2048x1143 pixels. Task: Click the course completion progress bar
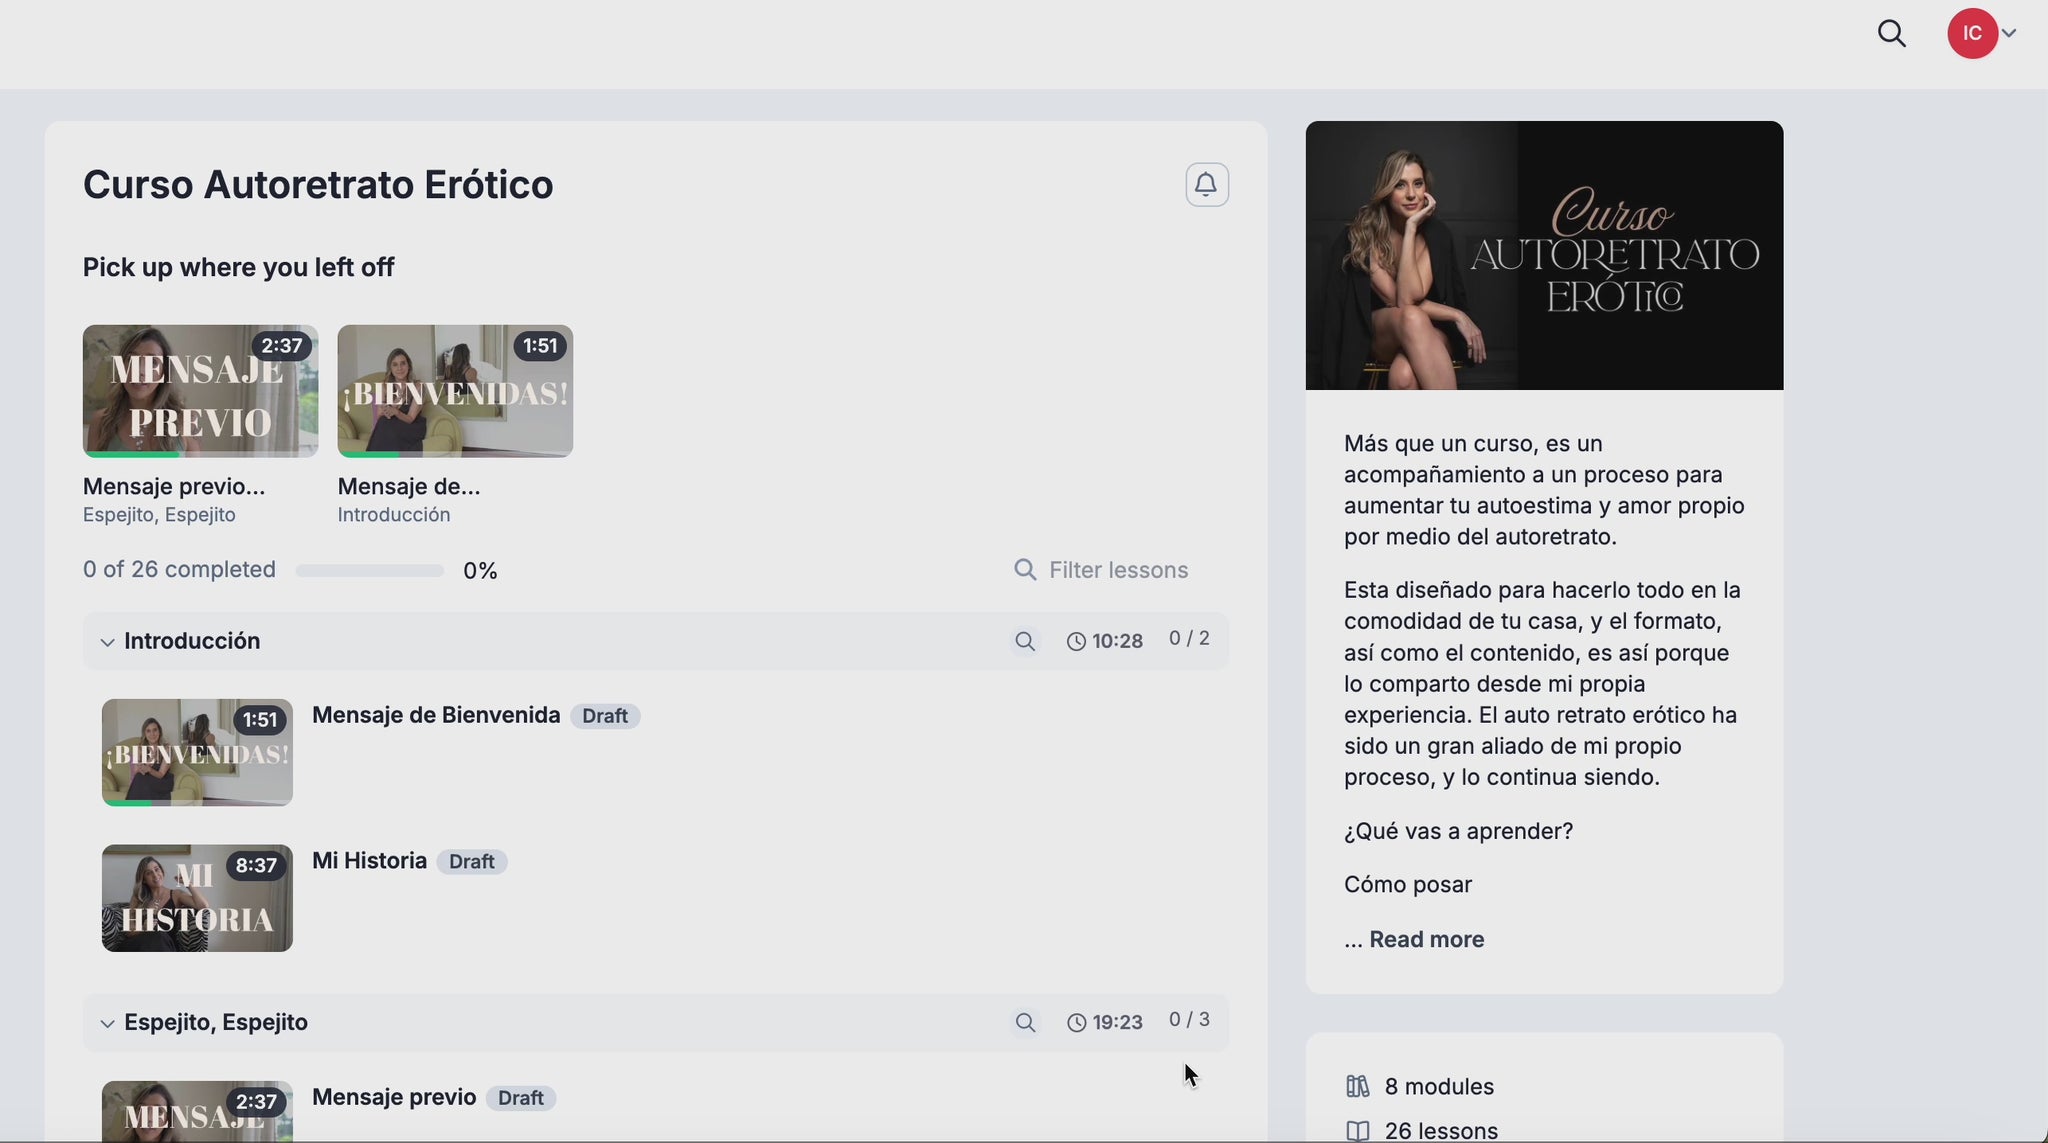[369, 571]
